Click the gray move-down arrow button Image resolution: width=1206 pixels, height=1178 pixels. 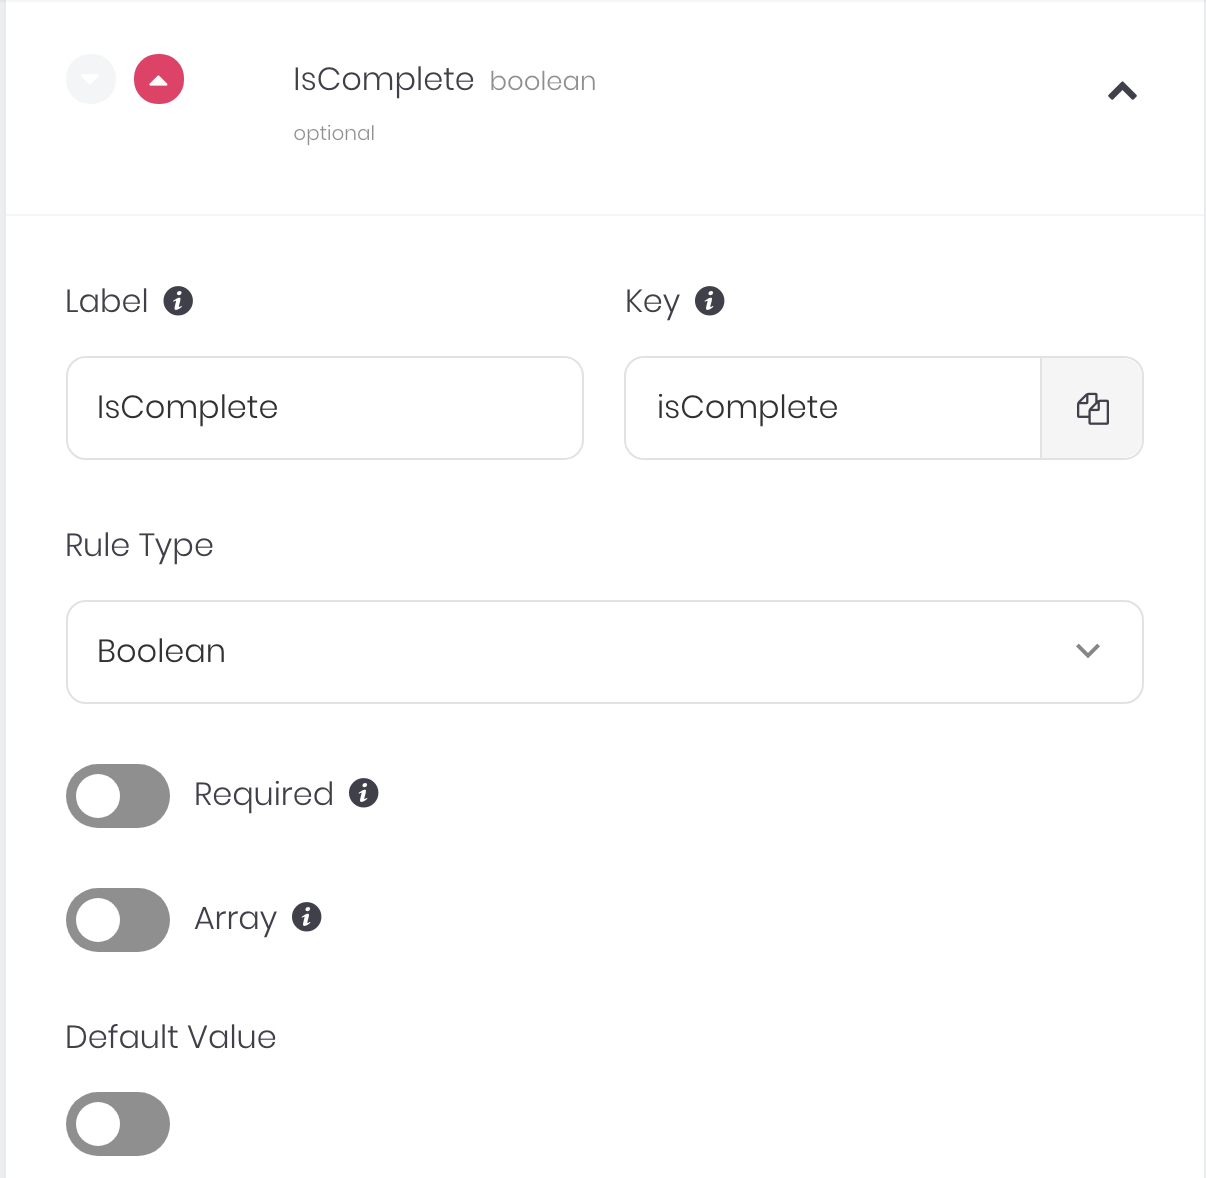click(x=91, y=79)
